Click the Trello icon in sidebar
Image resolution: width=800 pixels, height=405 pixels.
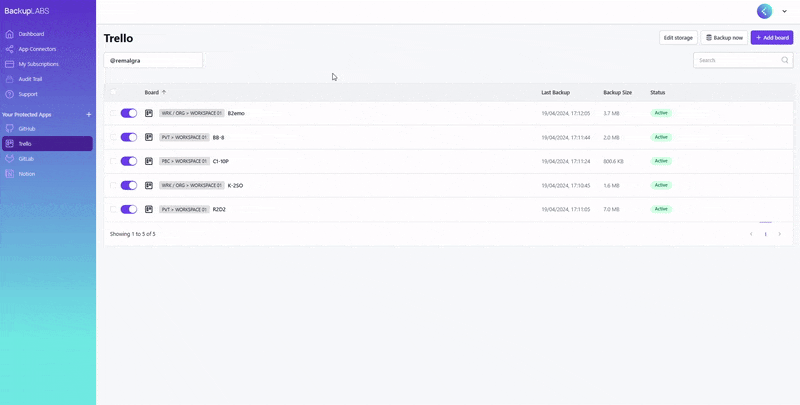point(9,144)
